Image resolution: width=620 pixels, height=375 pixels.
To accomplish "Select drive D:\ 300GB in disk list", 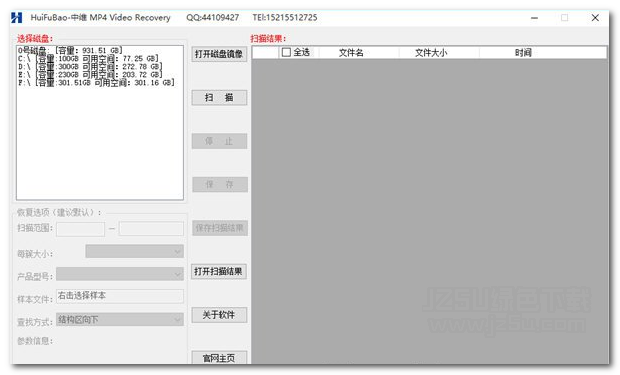I will pos(90,66).
